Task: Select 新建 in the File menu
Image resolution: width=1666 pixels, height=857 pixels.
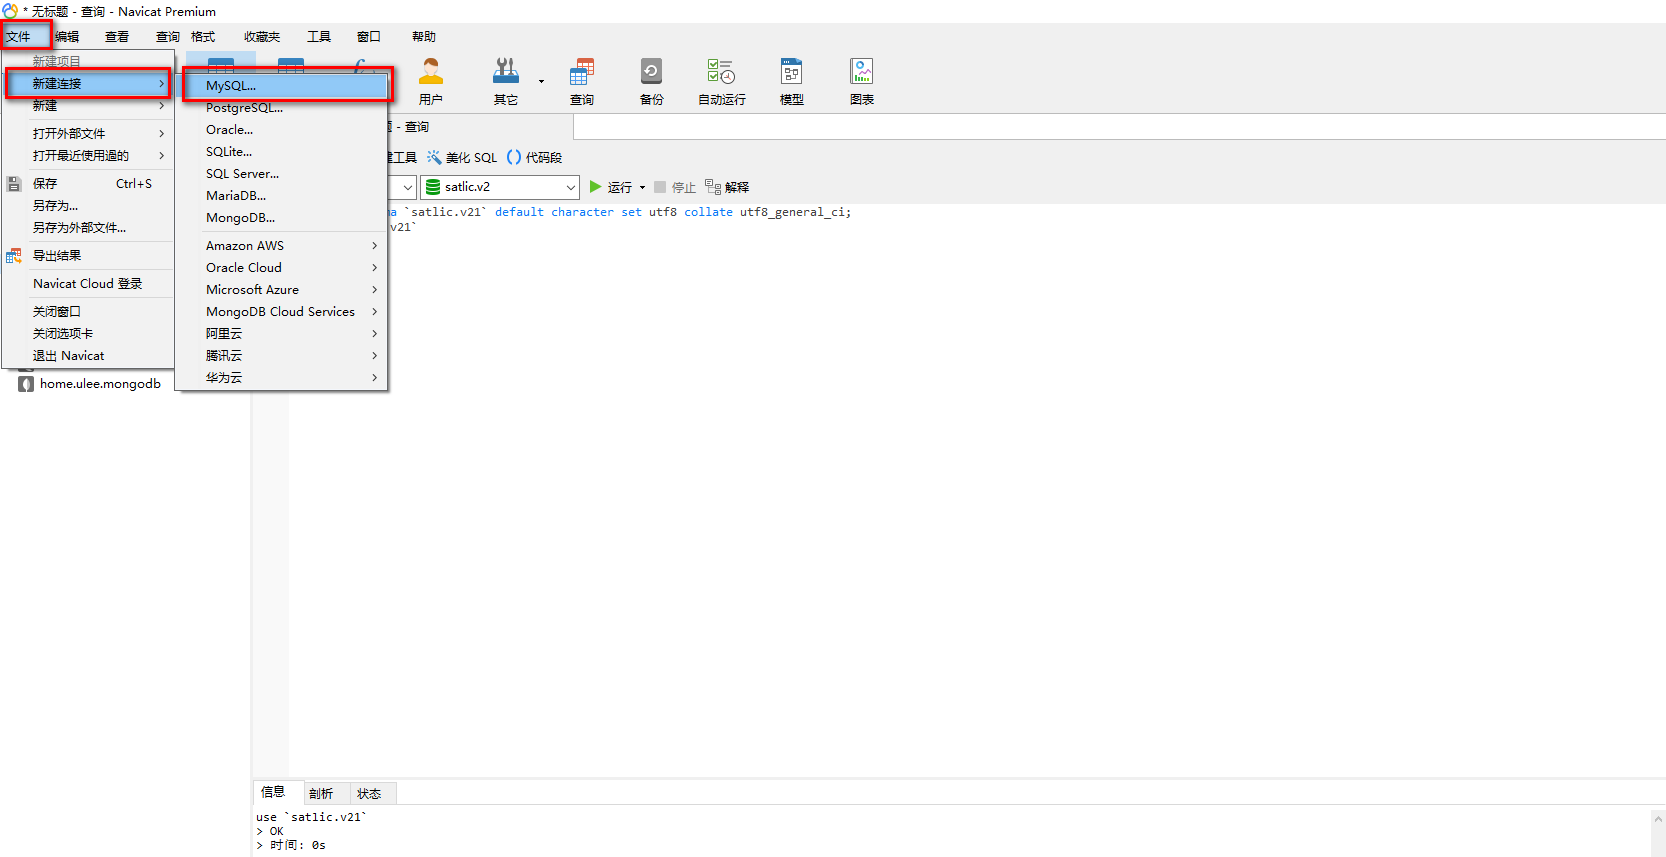Action: click(x=88, y=106)
